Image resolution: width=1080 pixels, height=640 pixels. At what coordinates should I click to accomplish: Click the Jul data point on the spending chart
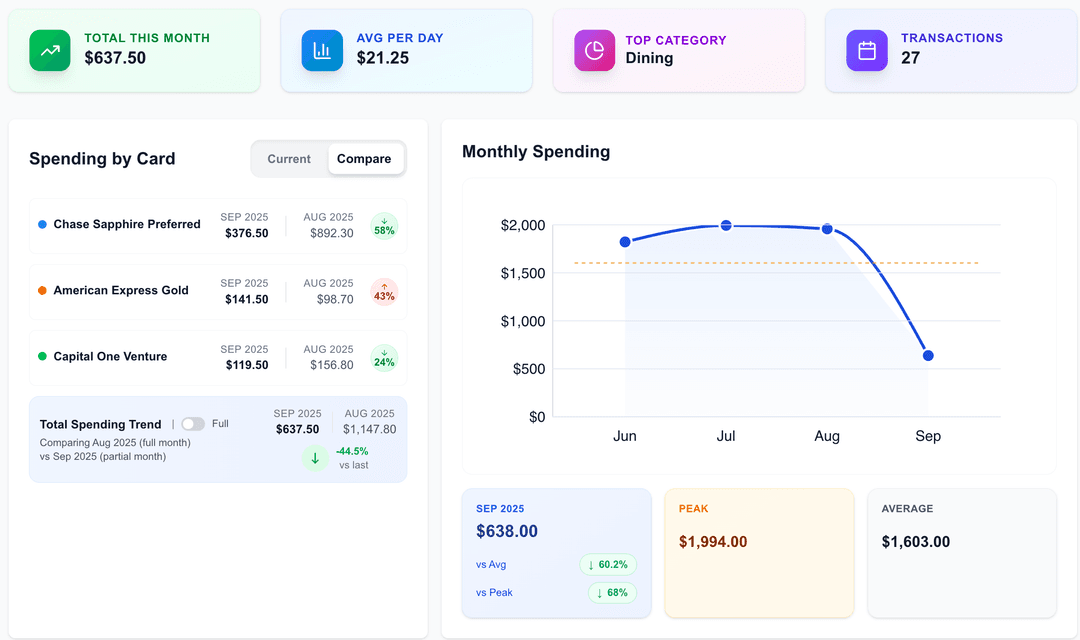(726, 225)
